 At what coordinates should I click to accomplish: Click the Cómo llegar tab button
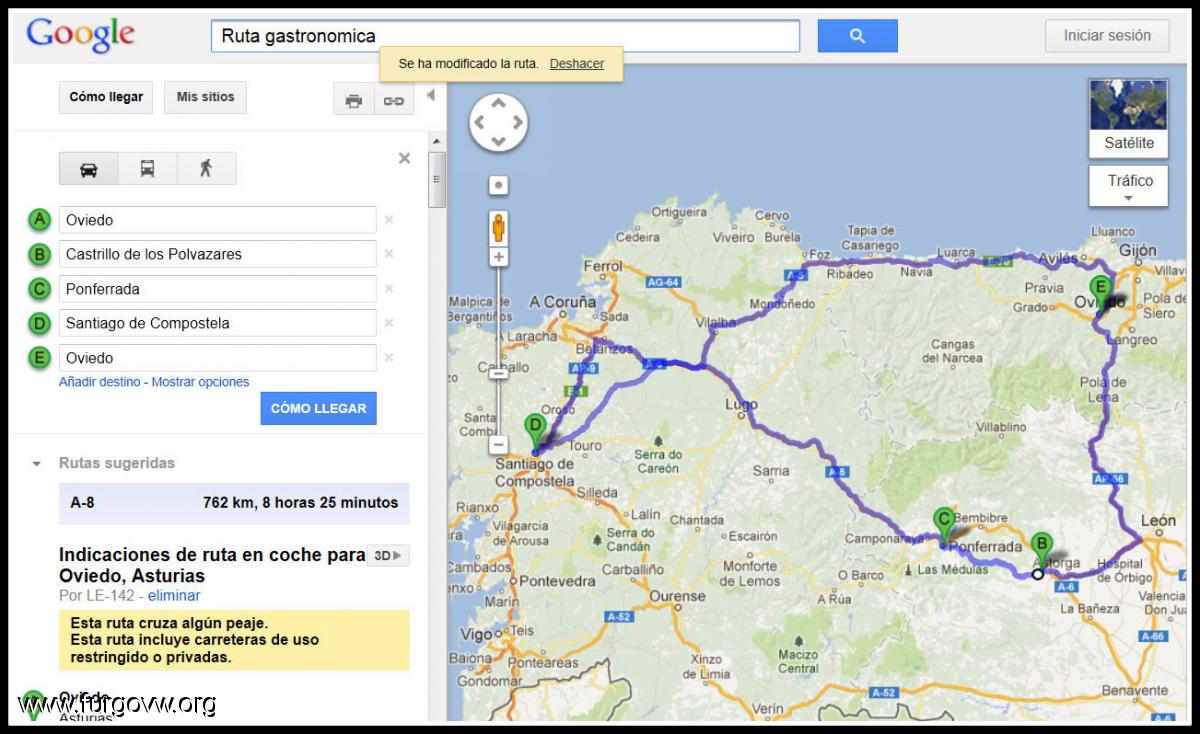[106, 97]
